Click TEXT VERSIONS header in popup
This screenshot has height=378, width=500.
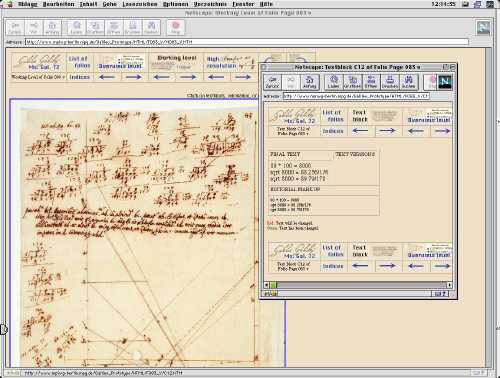355,154
